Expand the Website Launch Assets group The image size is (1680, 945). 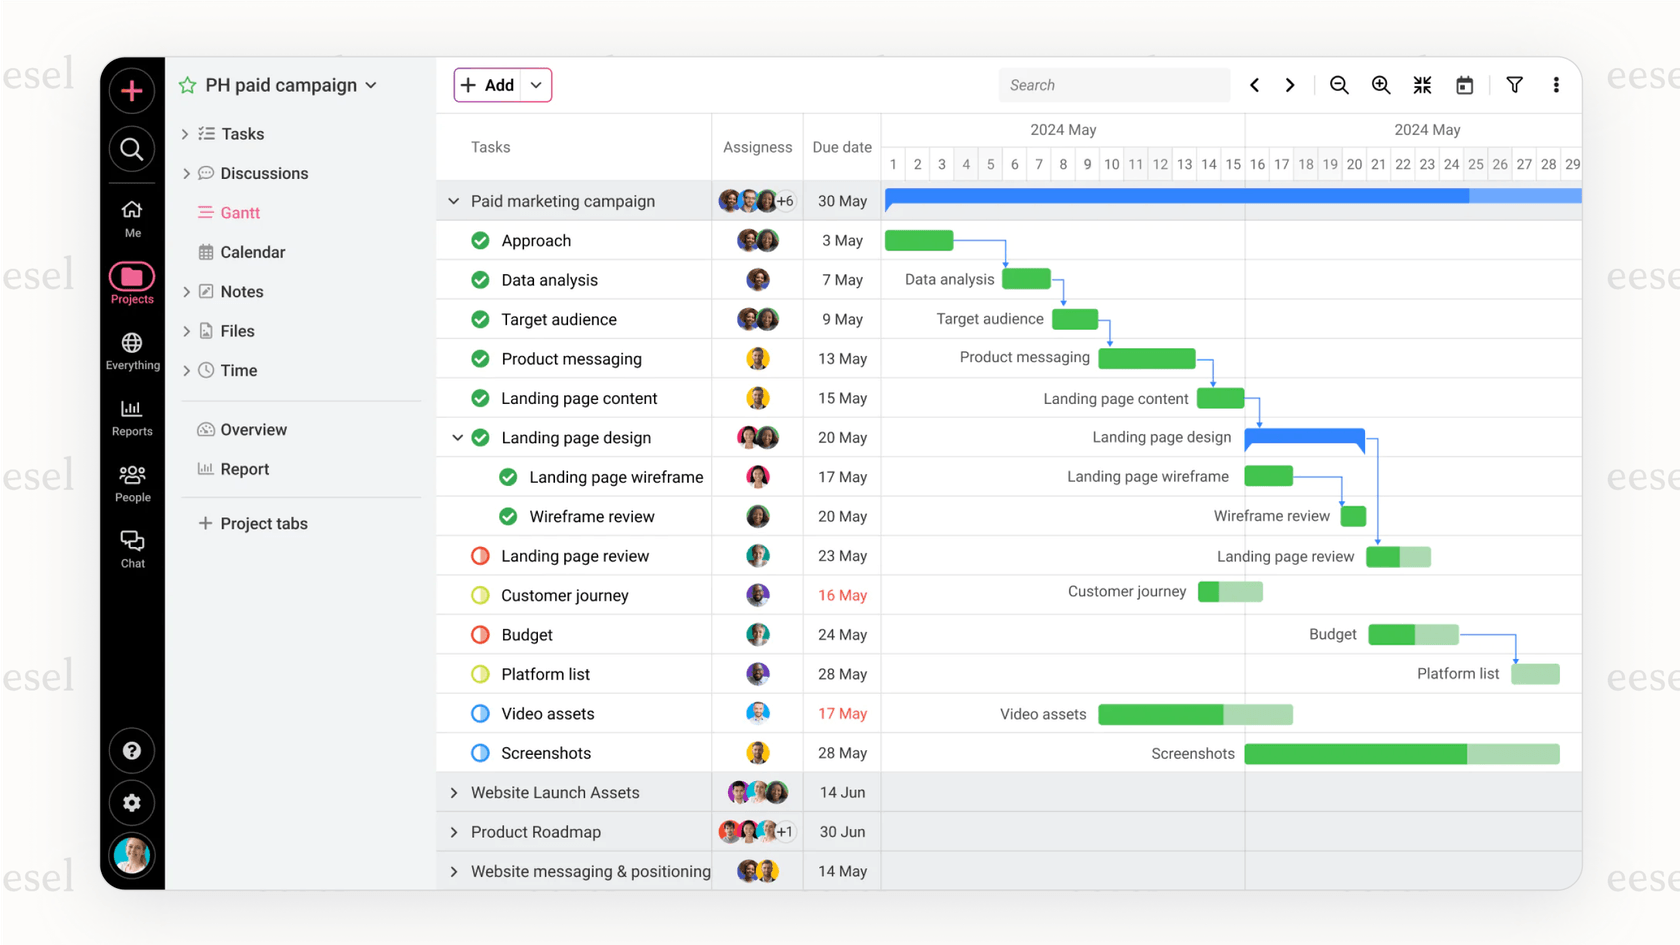click(453, 792)
